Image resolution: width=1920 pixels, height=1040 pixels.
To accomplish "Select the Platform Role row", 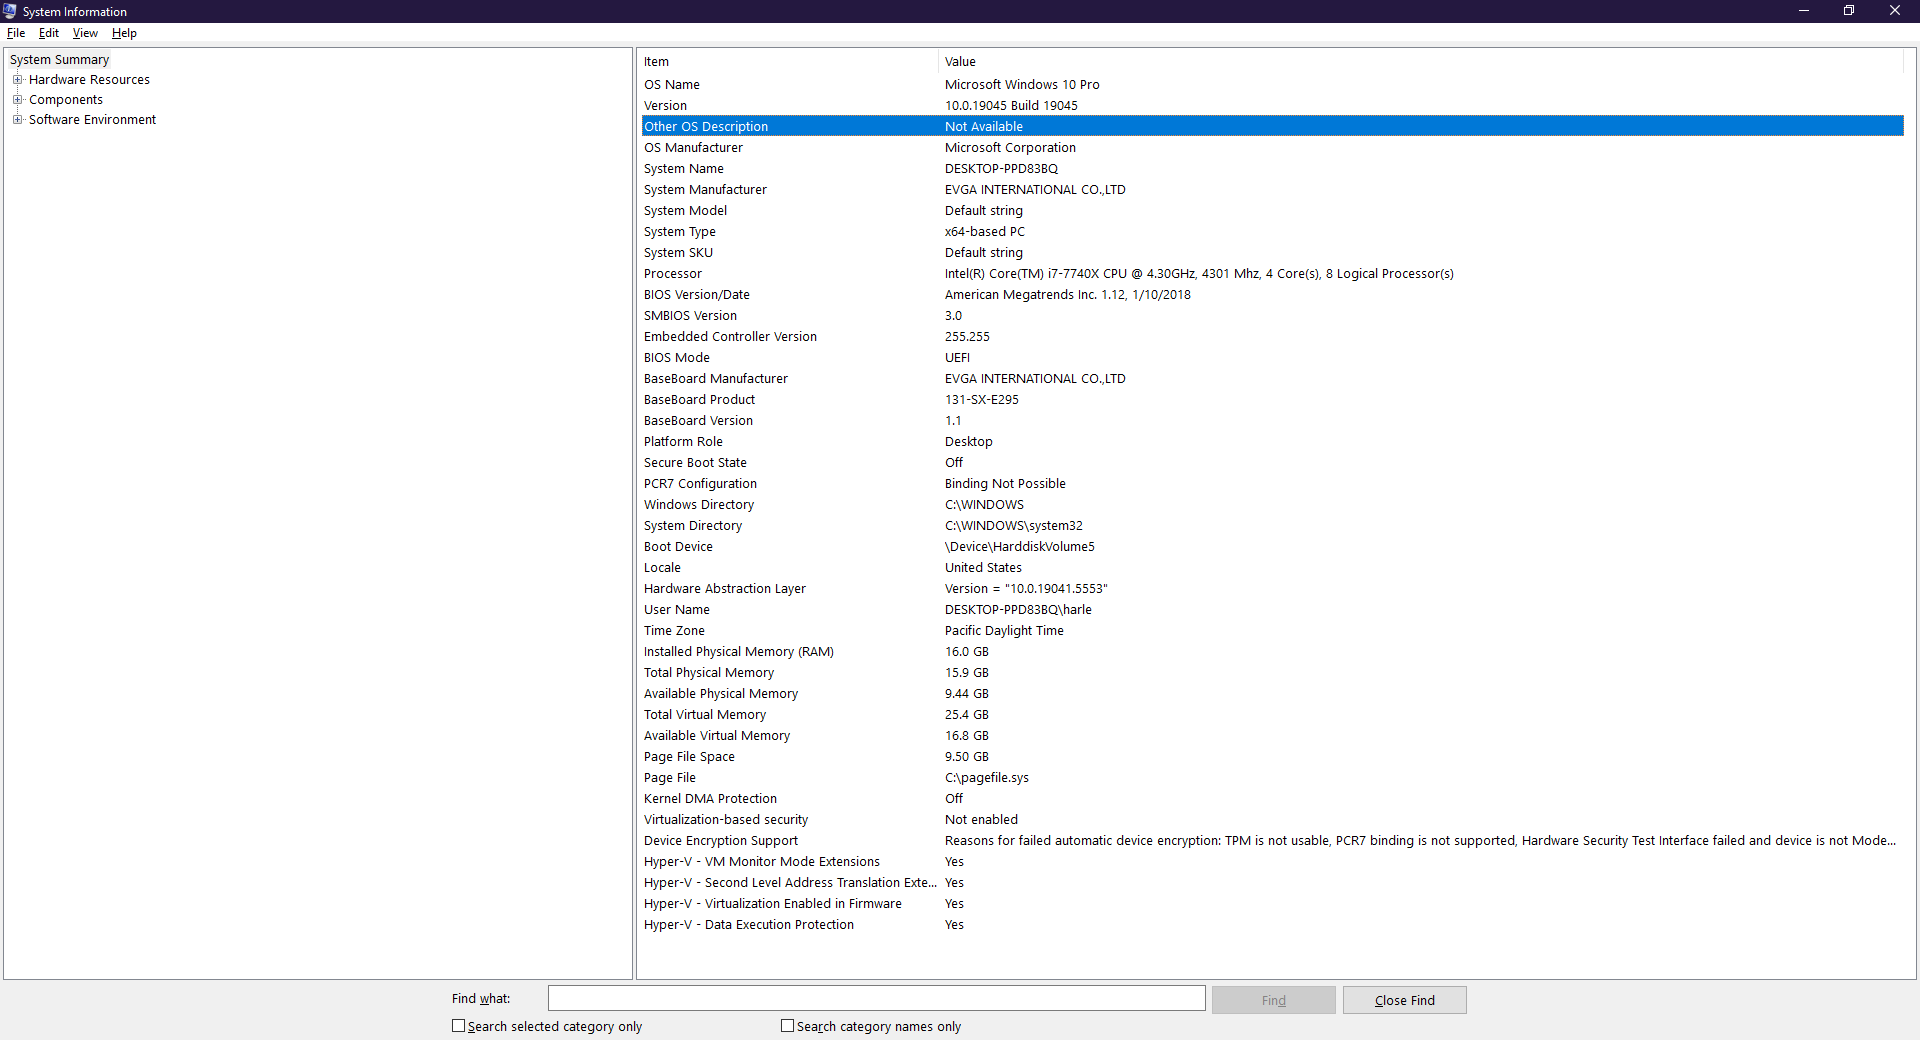I will [x=1272, y=442].
